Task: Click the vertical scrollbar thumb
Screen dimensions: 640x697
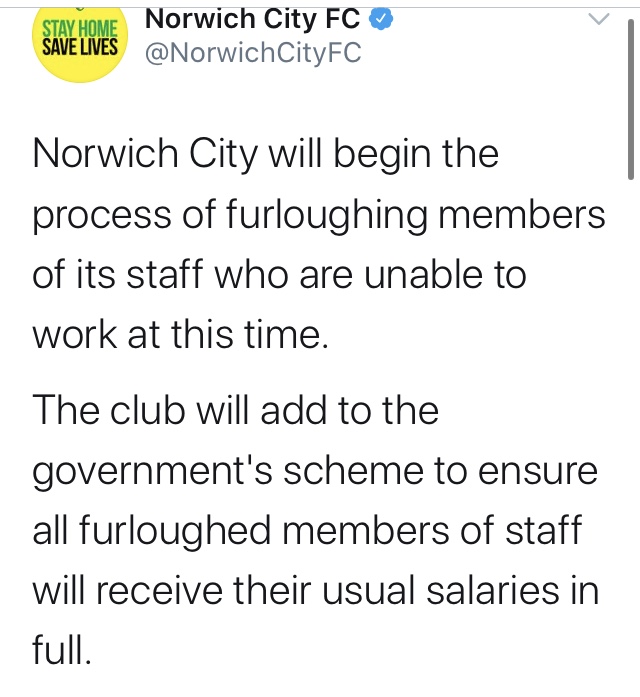Action: pyautogui.click(x=631, y=99)
